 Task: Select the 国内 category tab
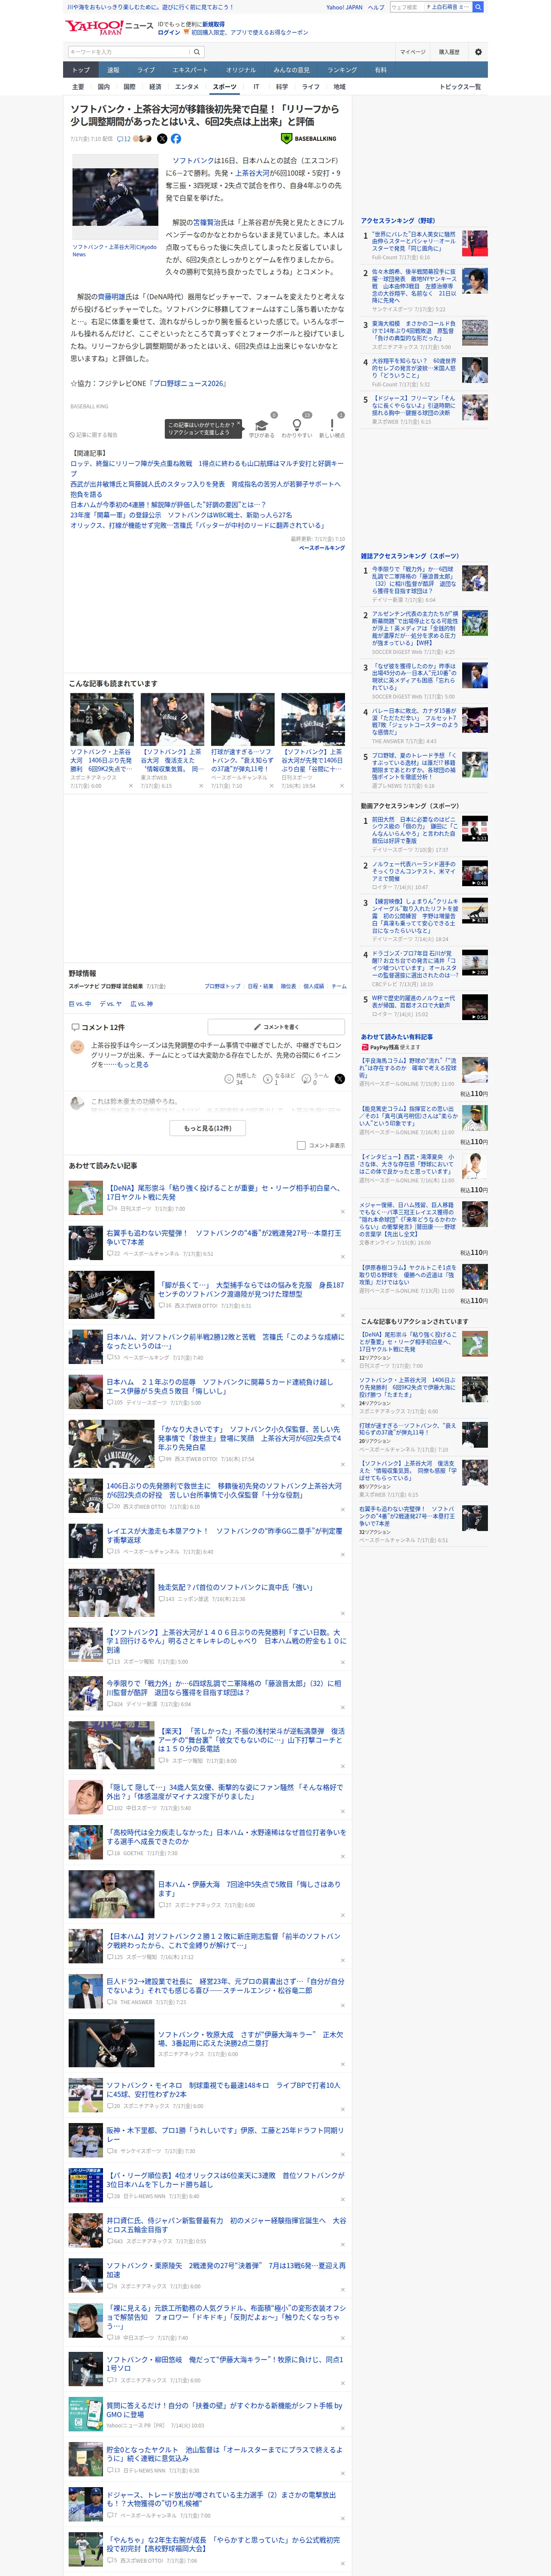(x=103, y=87)
